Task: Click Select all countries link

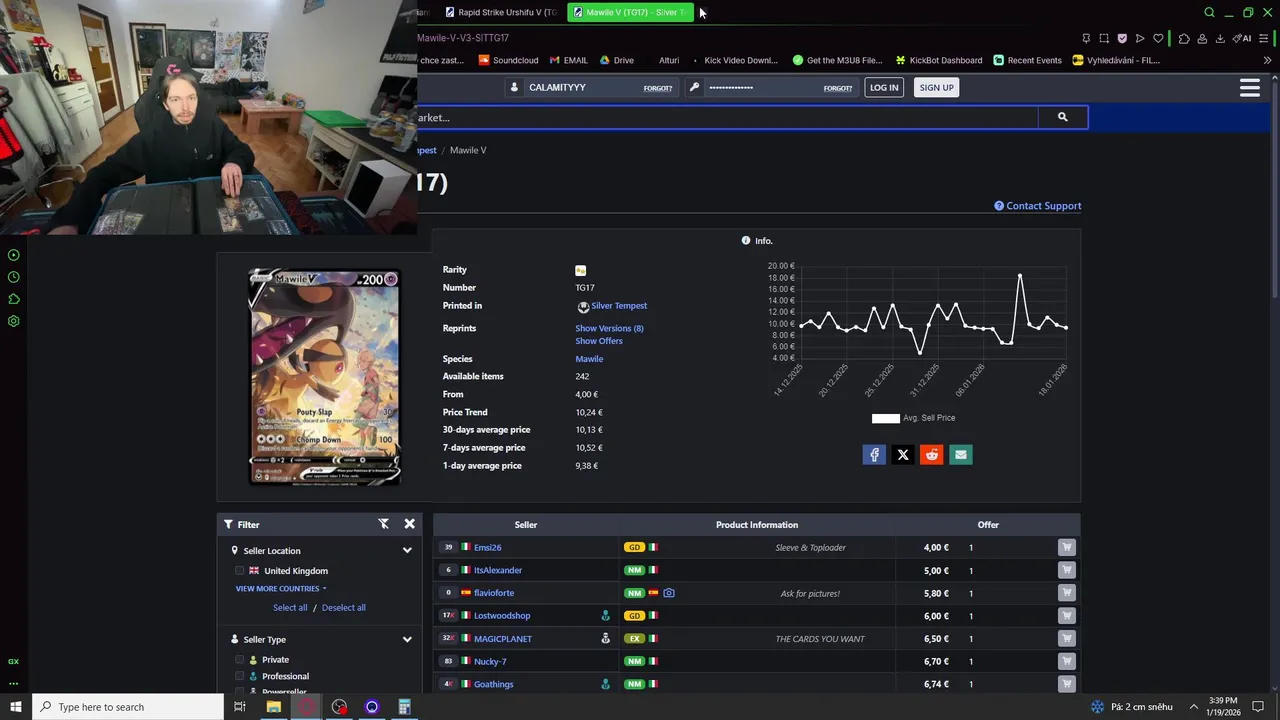Action: click(290, 608)
